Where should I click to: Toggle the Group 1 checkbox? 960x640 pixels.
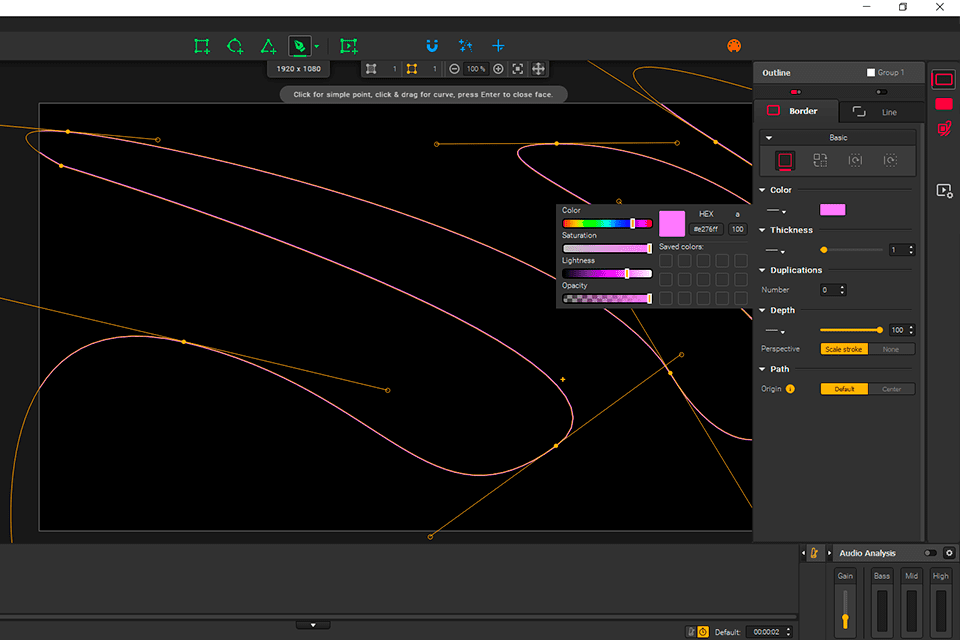point(871,73)
